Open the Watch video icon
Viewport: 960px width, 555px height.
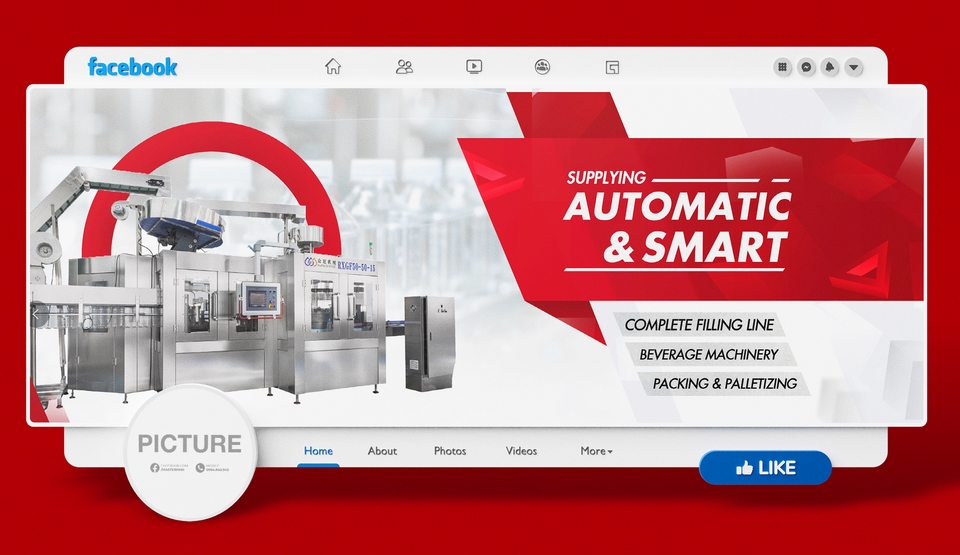474,67
